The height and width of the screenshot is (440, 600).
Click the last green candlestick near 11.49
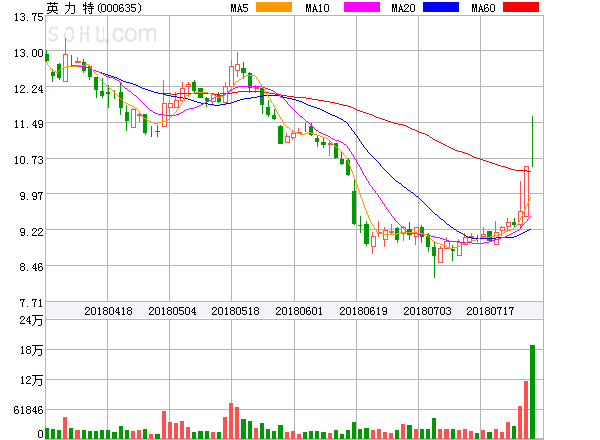coord(532,142)
